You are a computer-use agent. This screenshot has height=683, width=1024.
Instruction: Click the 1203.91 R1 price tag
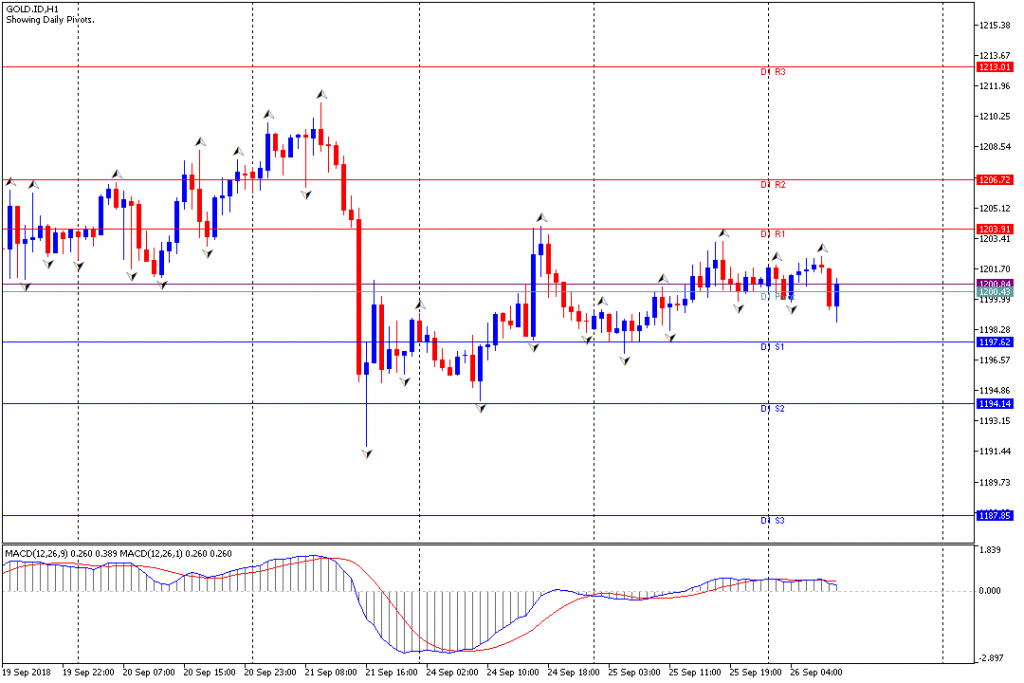[x=994, y=229]
